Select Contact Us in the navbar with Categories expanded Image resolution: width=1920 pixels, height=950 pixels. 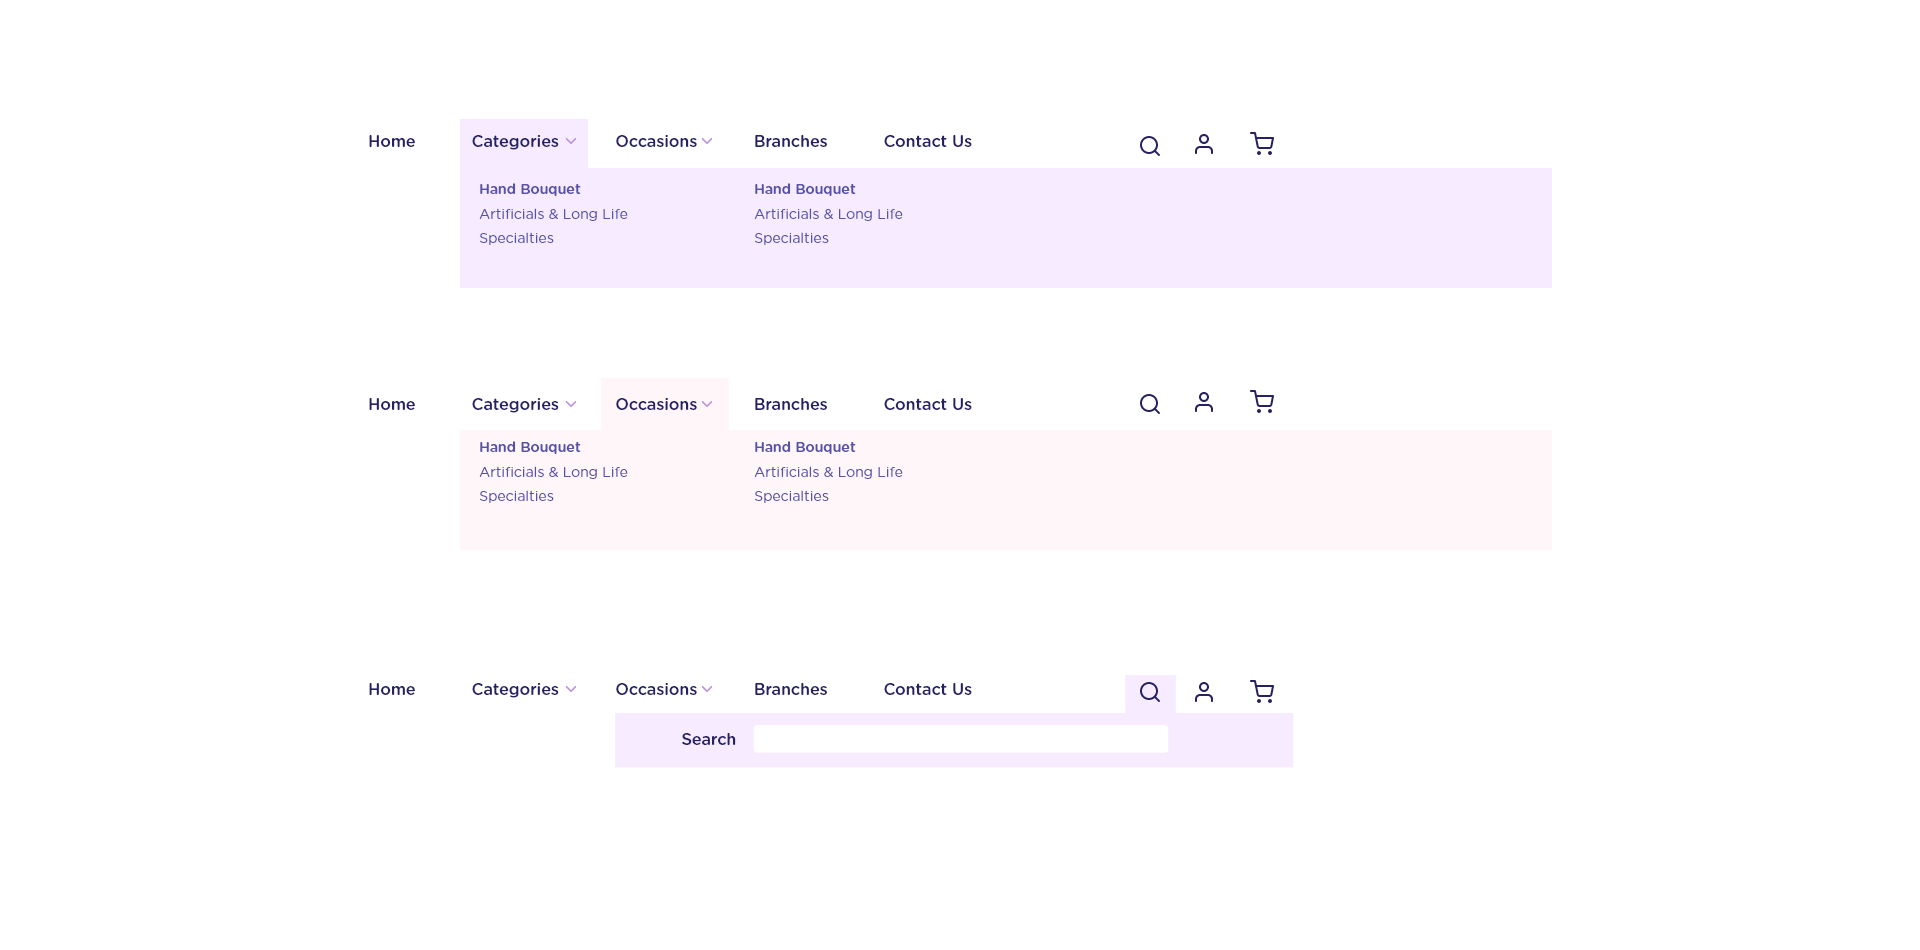click(927, 142)
